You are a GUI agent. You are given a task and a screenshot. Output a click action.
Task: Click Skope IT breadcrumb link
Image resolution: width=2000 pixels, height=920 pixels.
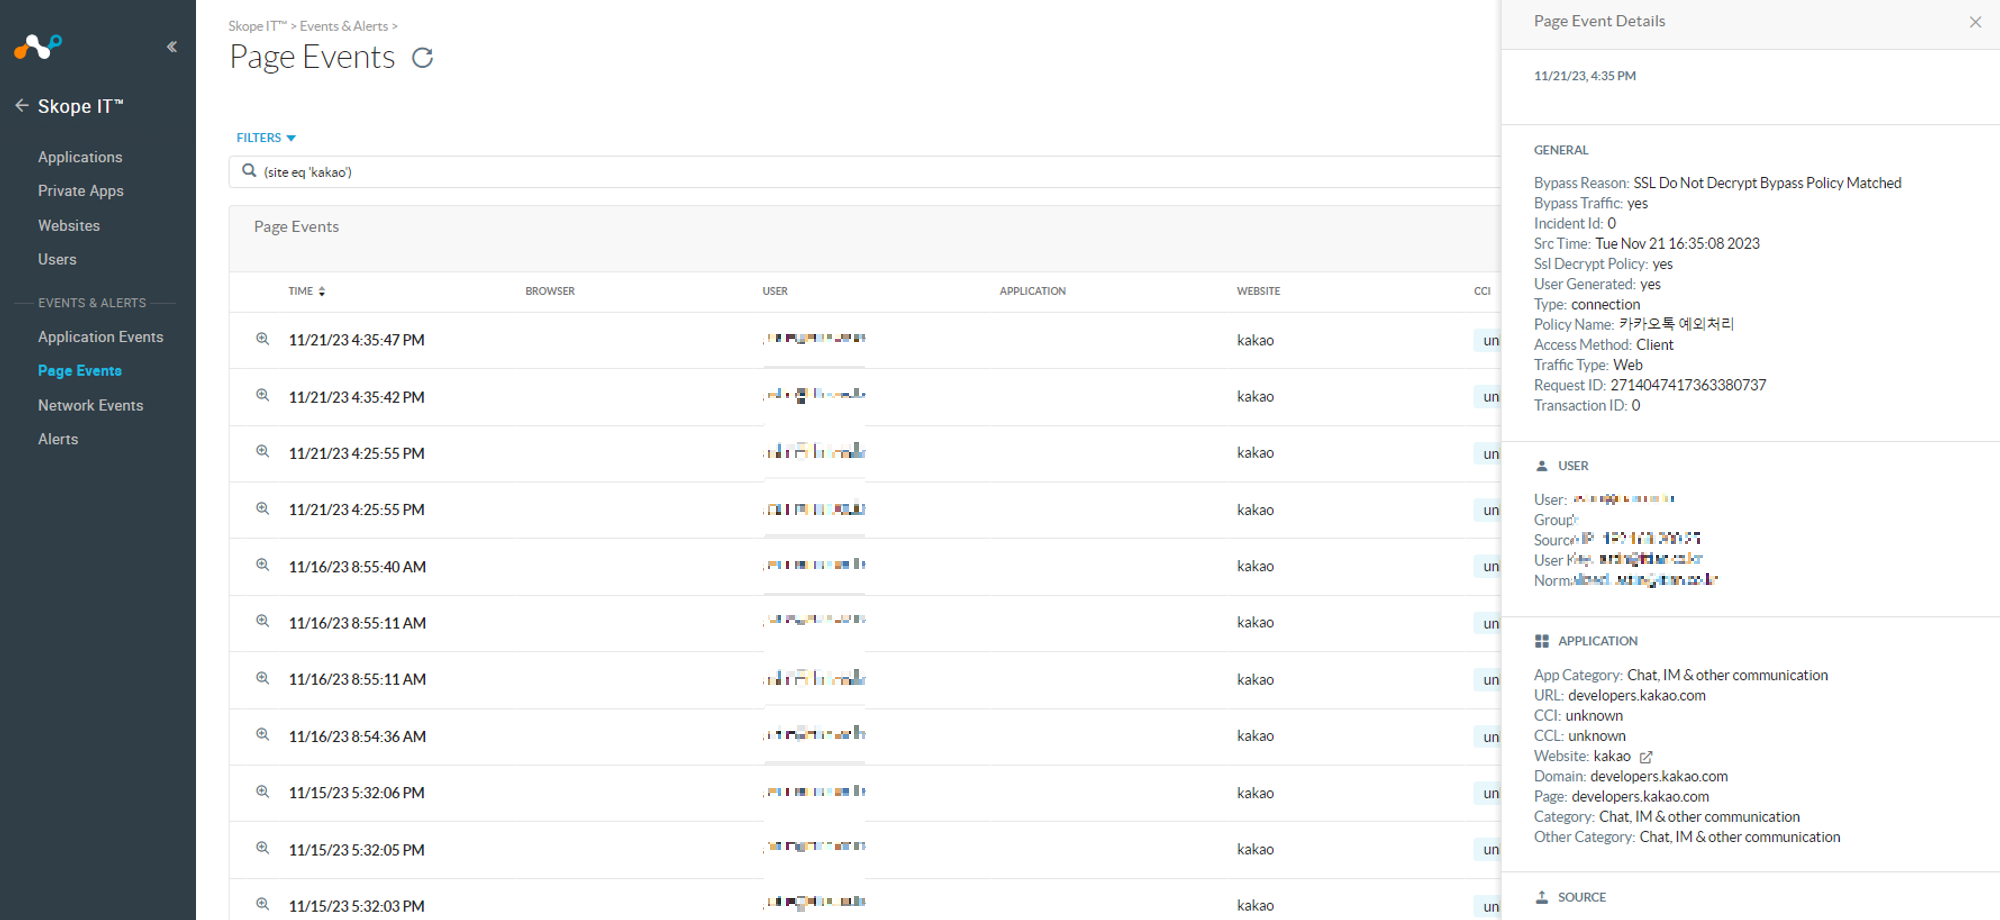257,26
